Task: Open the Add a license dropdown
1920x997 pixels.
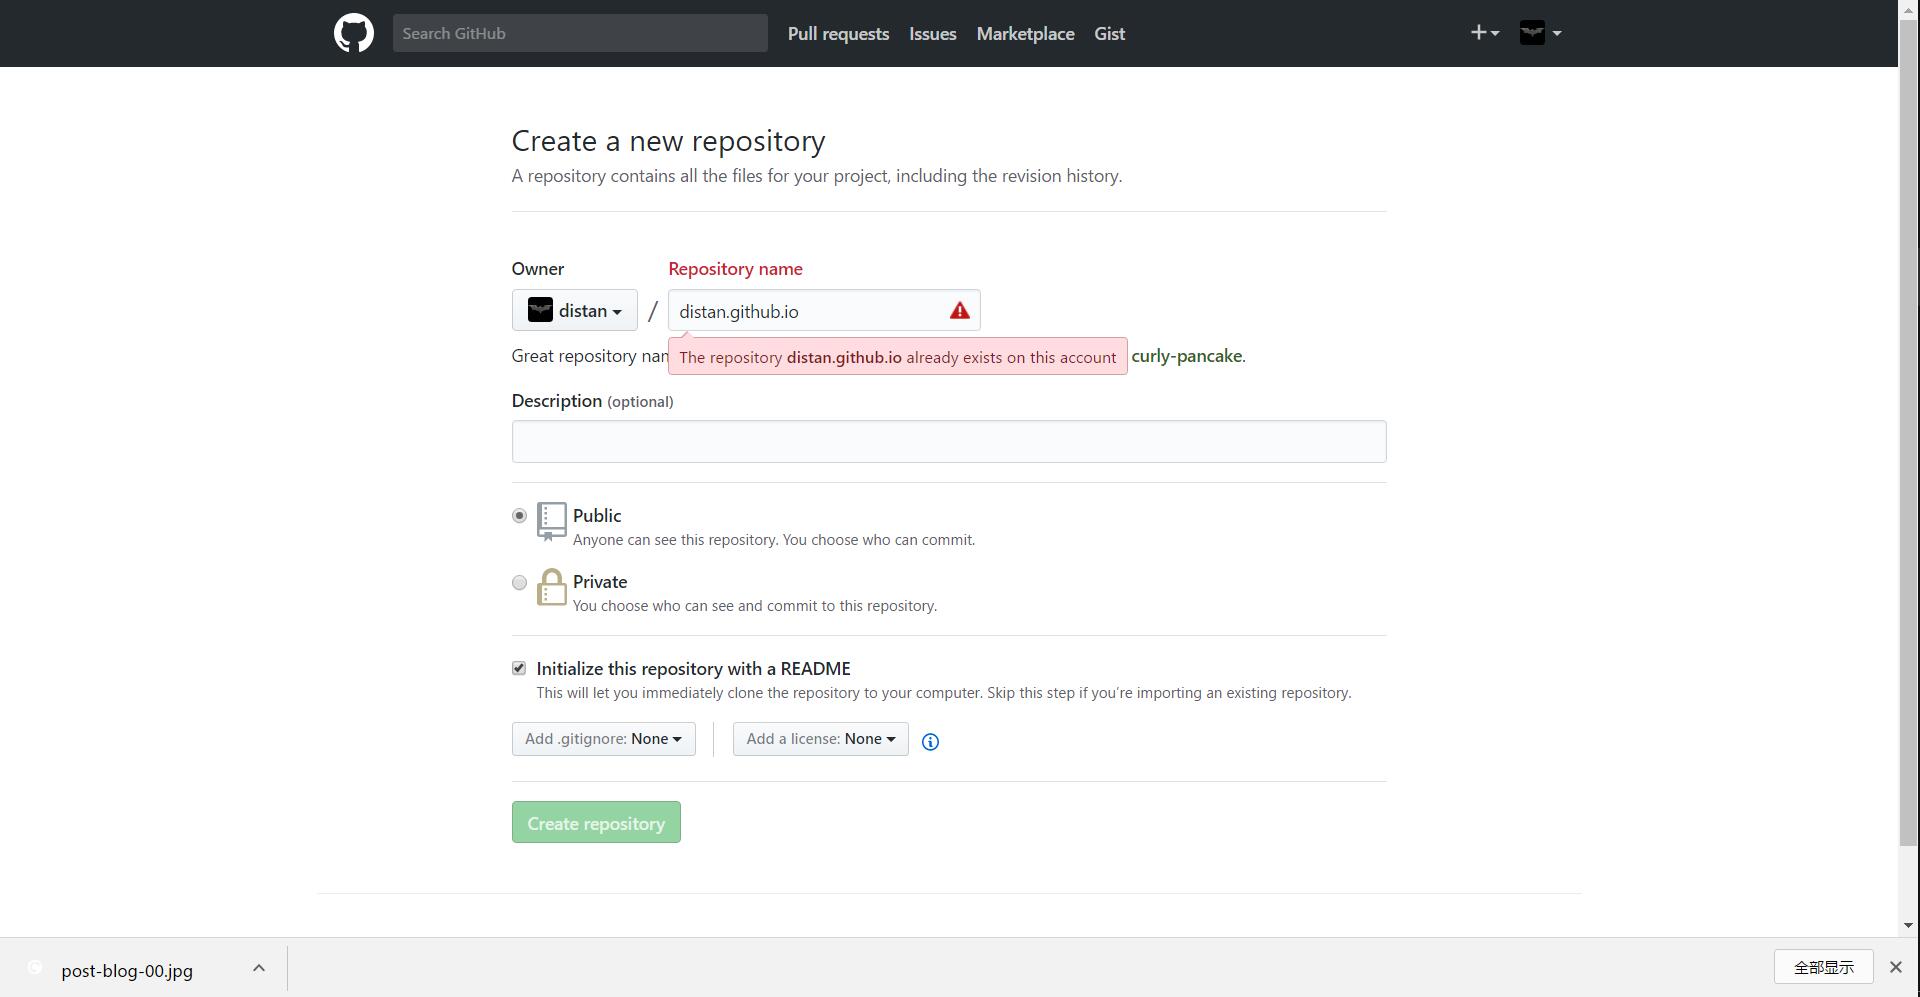Action: [820, 739]
